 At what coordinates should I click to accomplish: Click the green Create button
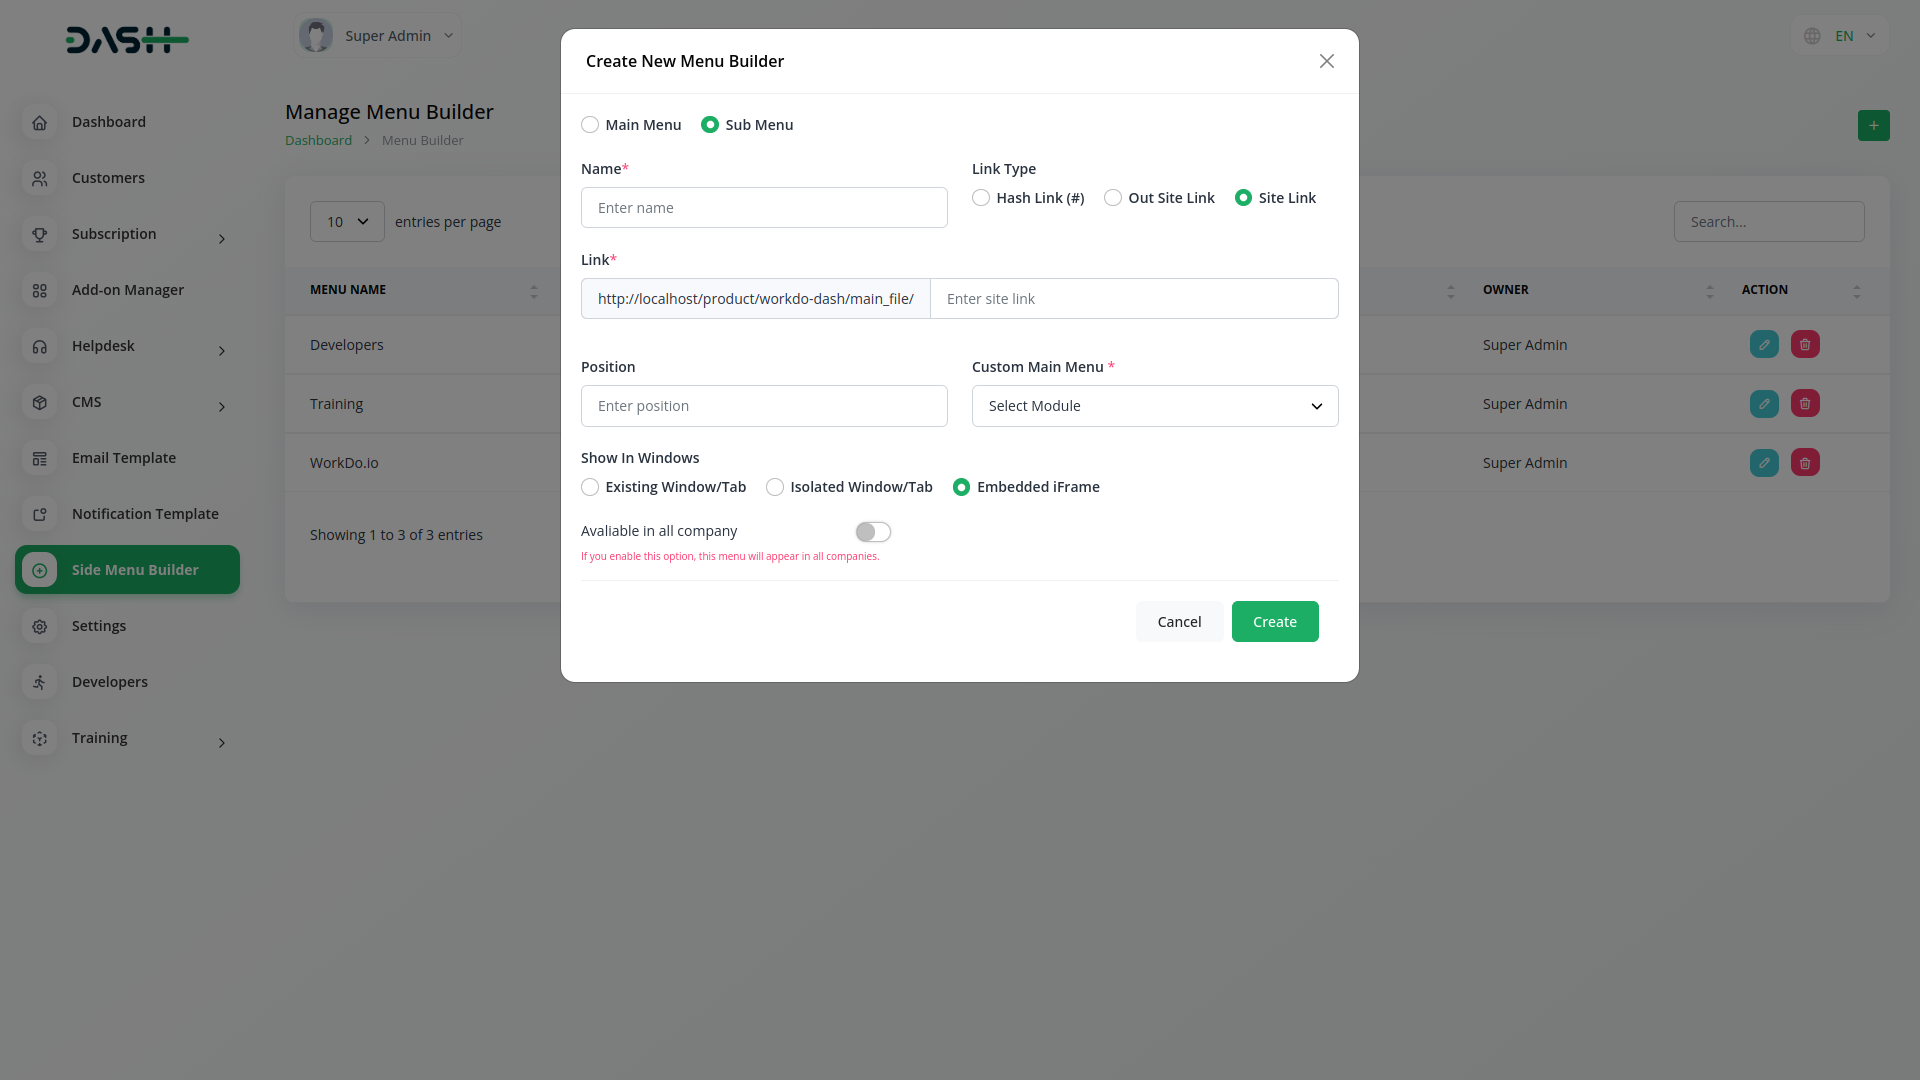point(1274,622)
